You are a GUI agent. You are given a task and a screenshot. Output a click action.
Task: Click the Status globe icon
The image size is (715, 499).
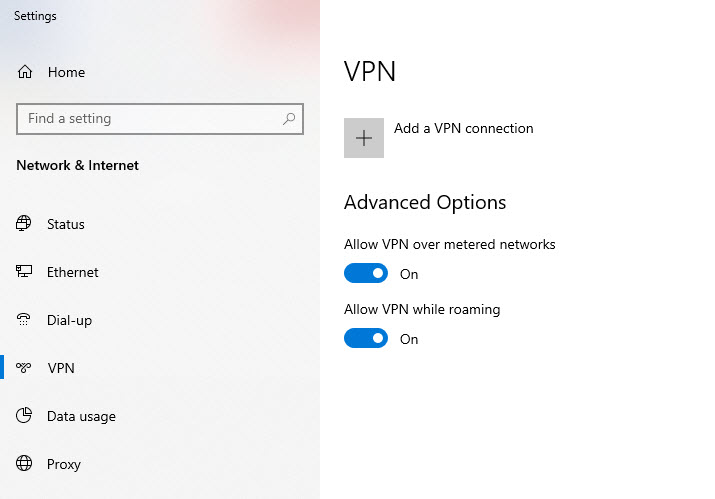pos(25,224)
